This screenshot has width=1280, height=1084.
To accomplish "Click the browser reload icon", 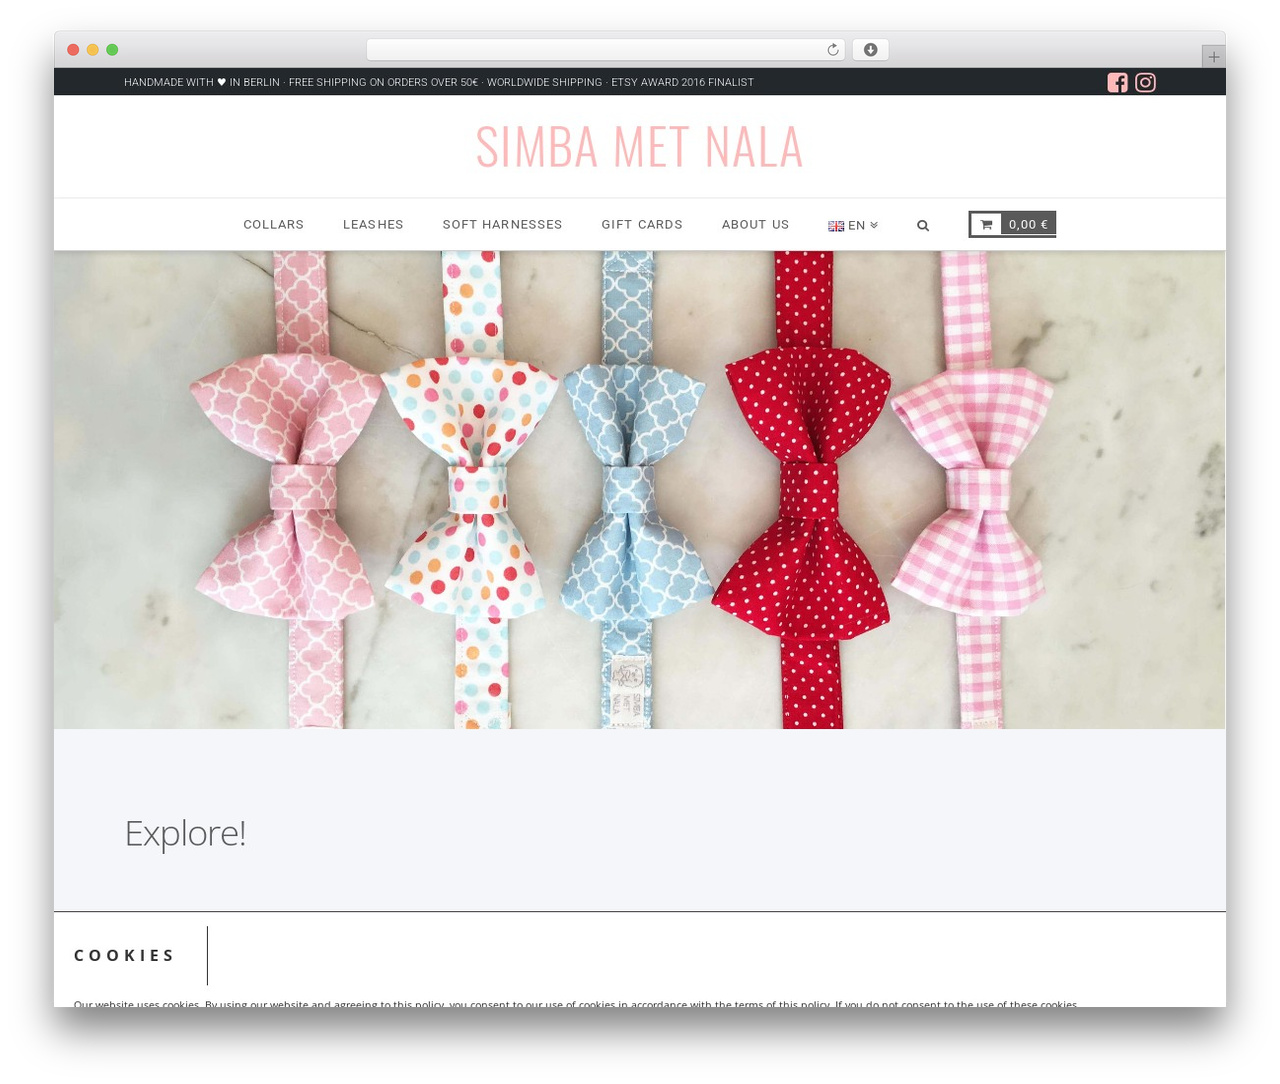I will tap(832, 50).
